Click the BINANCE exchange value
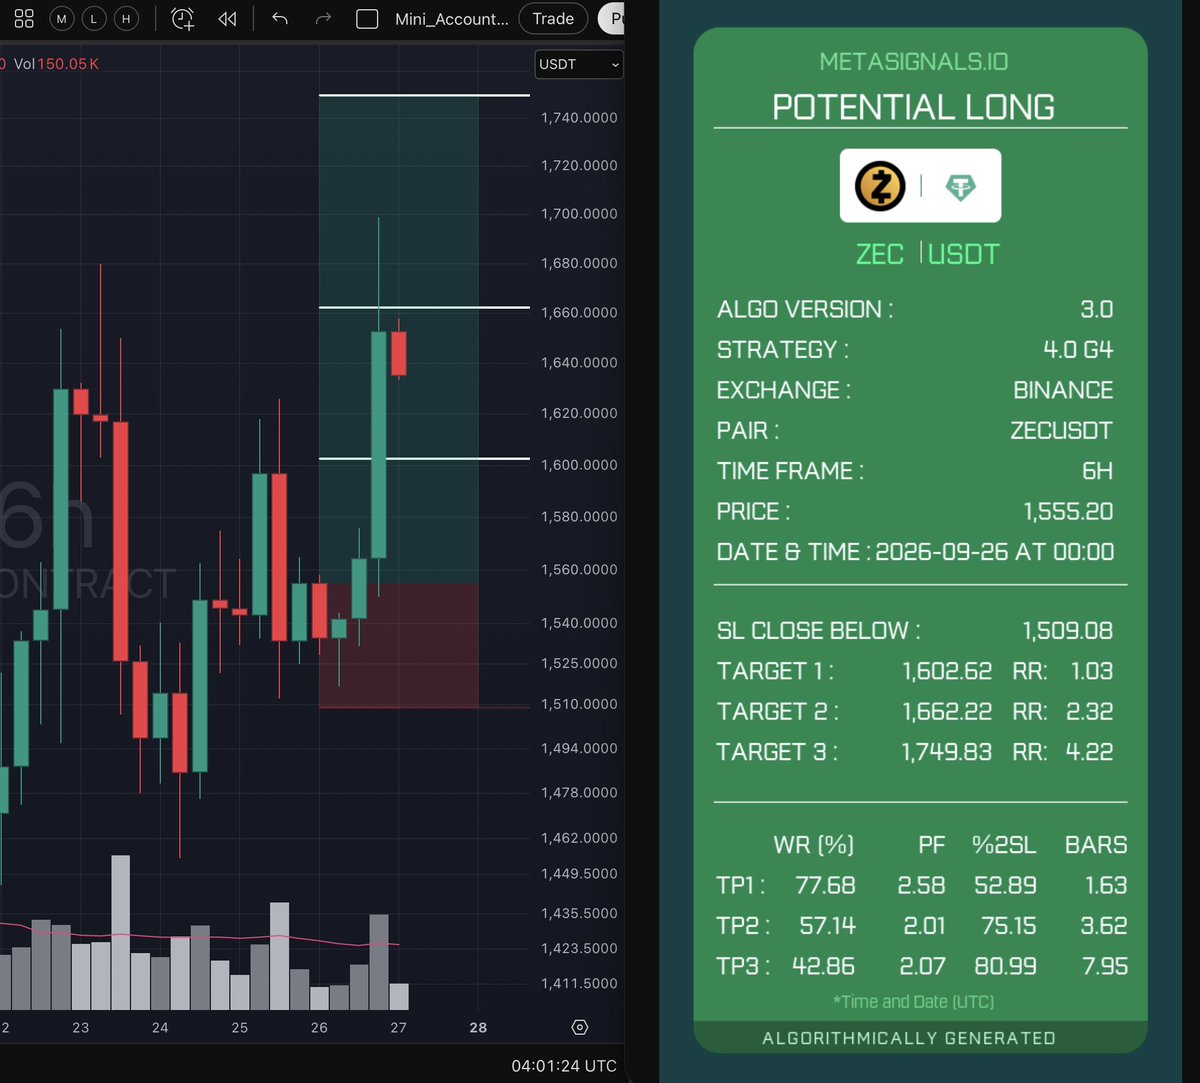Image resolution: width=1200 pixels, height=1083 pixels. pyautogui.click(x=1063, y=390)
